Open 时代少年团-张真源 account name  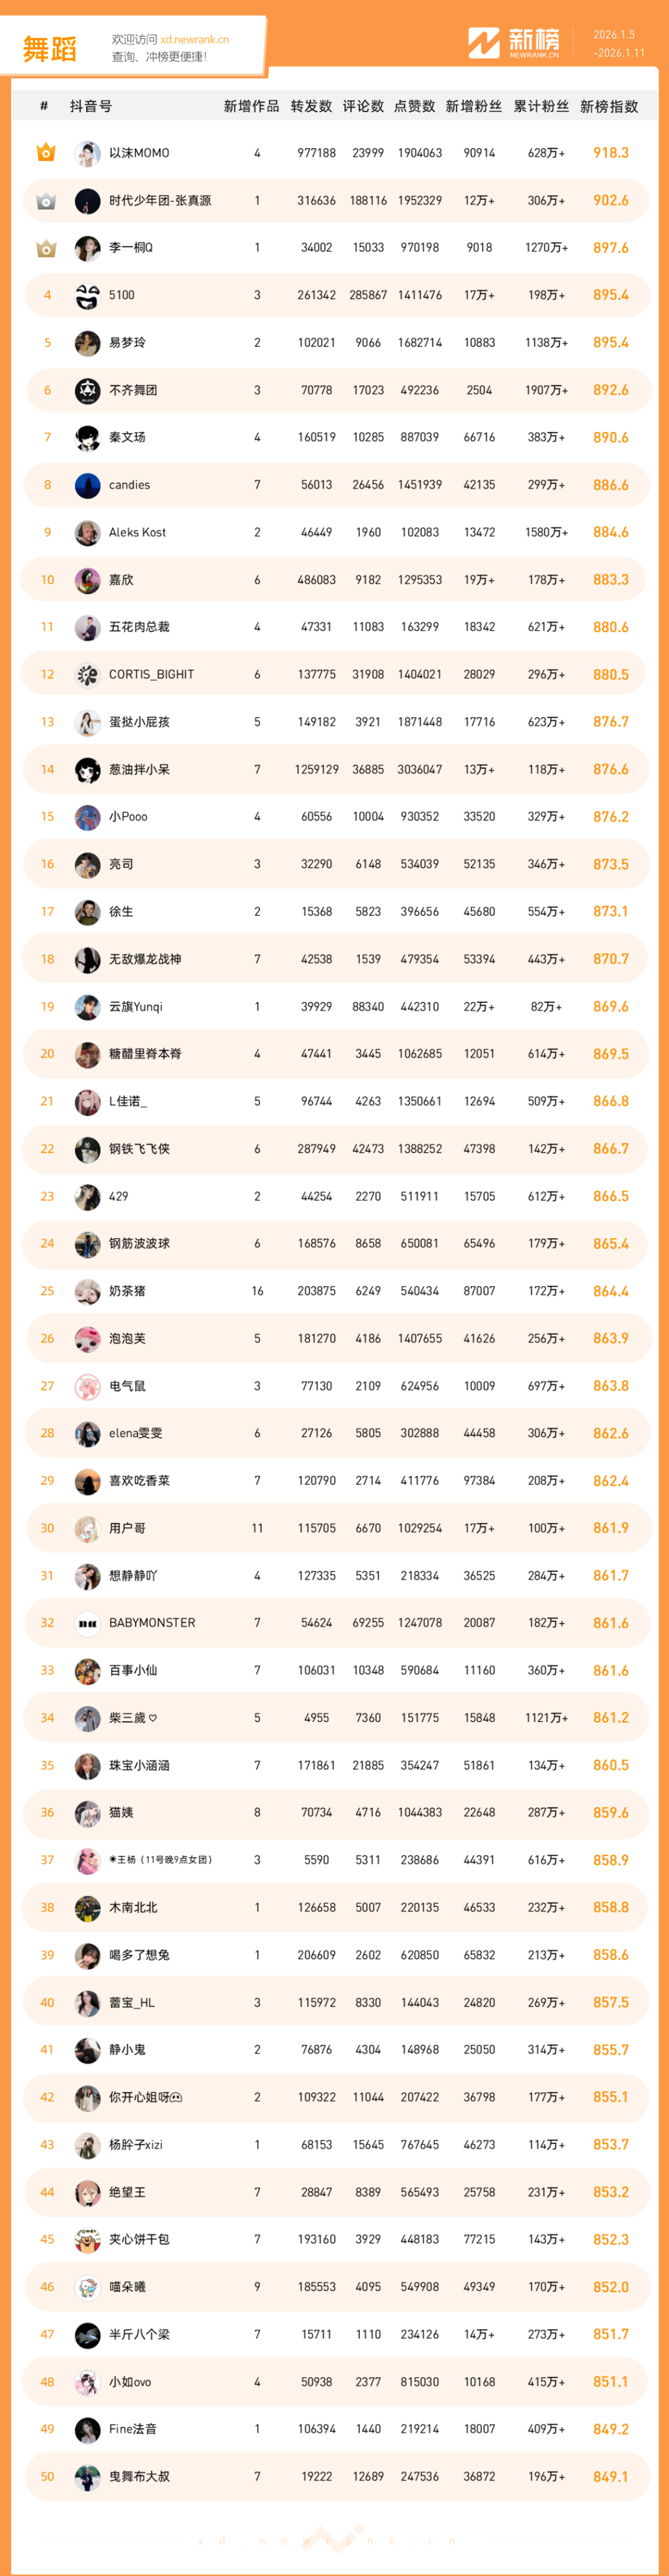point(160,201)
